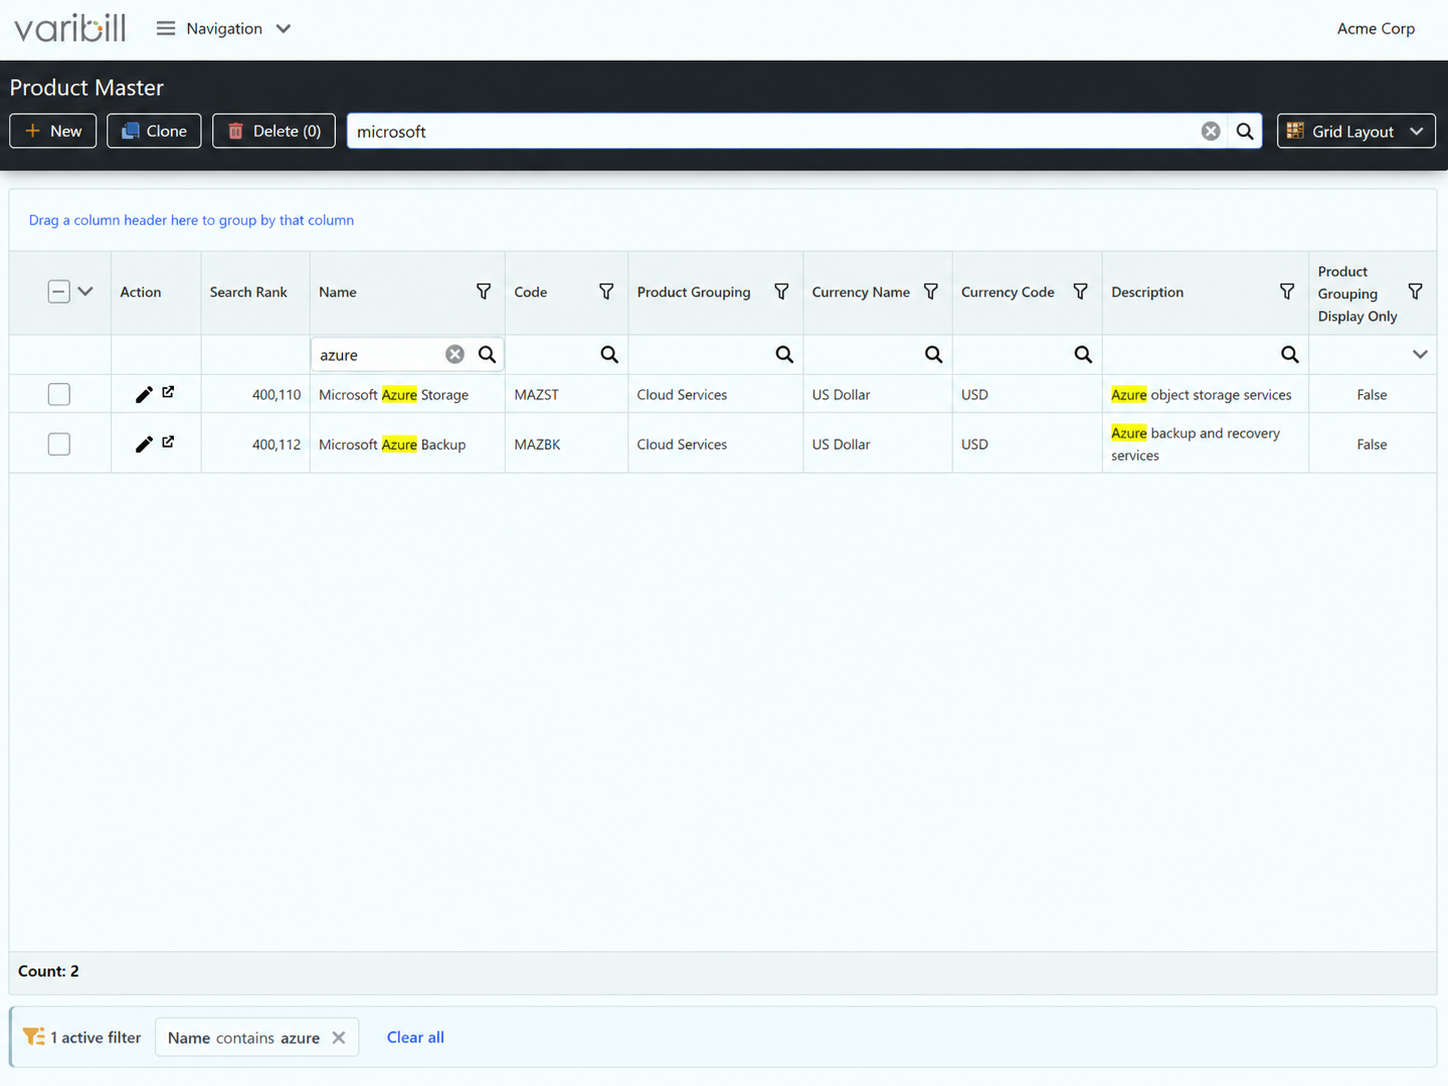Open the Product Grouping column filter icon

click(x=782, y=291)
